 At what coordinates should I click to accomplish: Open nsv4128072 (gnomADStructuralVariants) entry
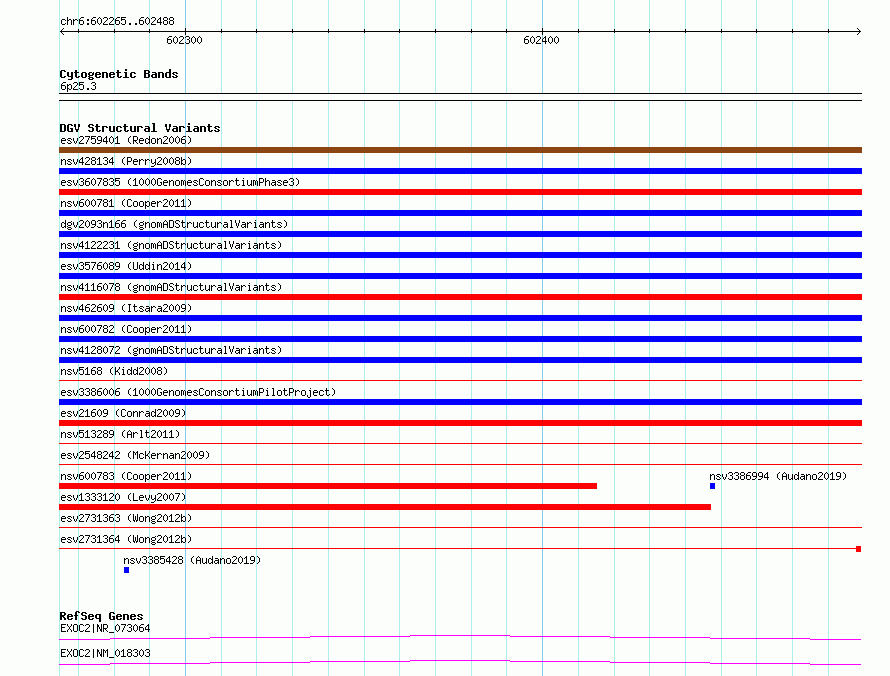171,350
